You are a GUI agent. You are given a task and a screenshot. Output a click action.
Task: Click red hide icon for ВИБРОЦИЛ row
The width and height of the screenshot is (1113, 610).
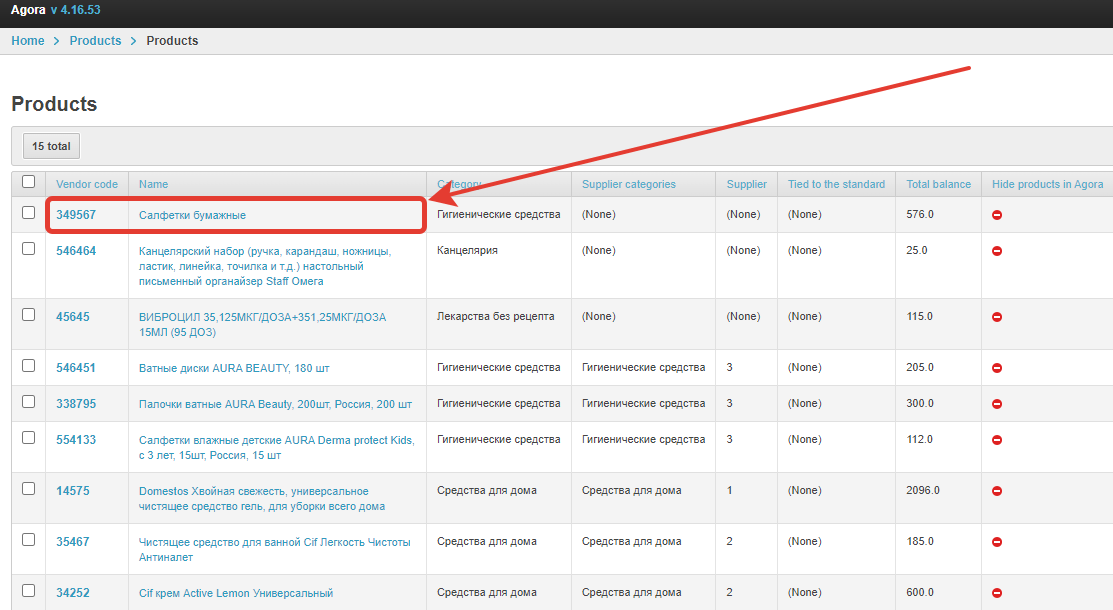997,317
